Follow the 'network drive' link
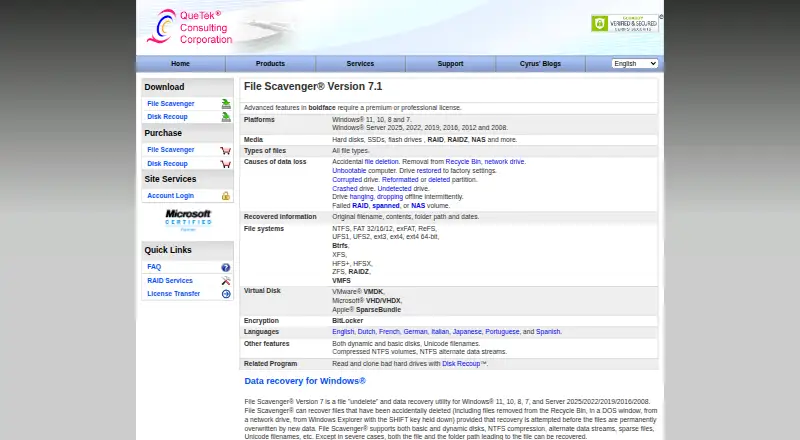This screenshot has height=440, width=800. (504, 162)
